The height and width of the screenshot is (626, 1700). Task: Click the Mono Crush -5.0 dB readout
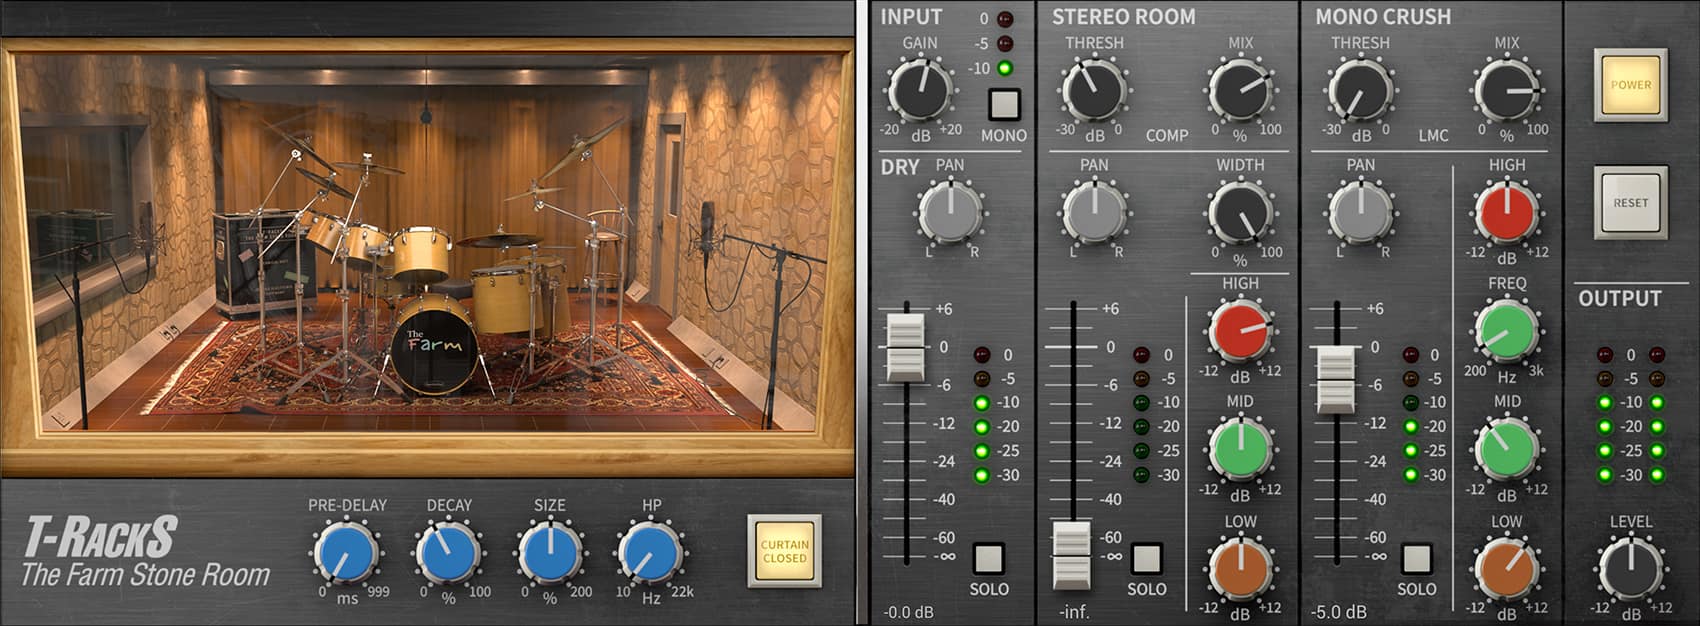tap(1339, 612)
